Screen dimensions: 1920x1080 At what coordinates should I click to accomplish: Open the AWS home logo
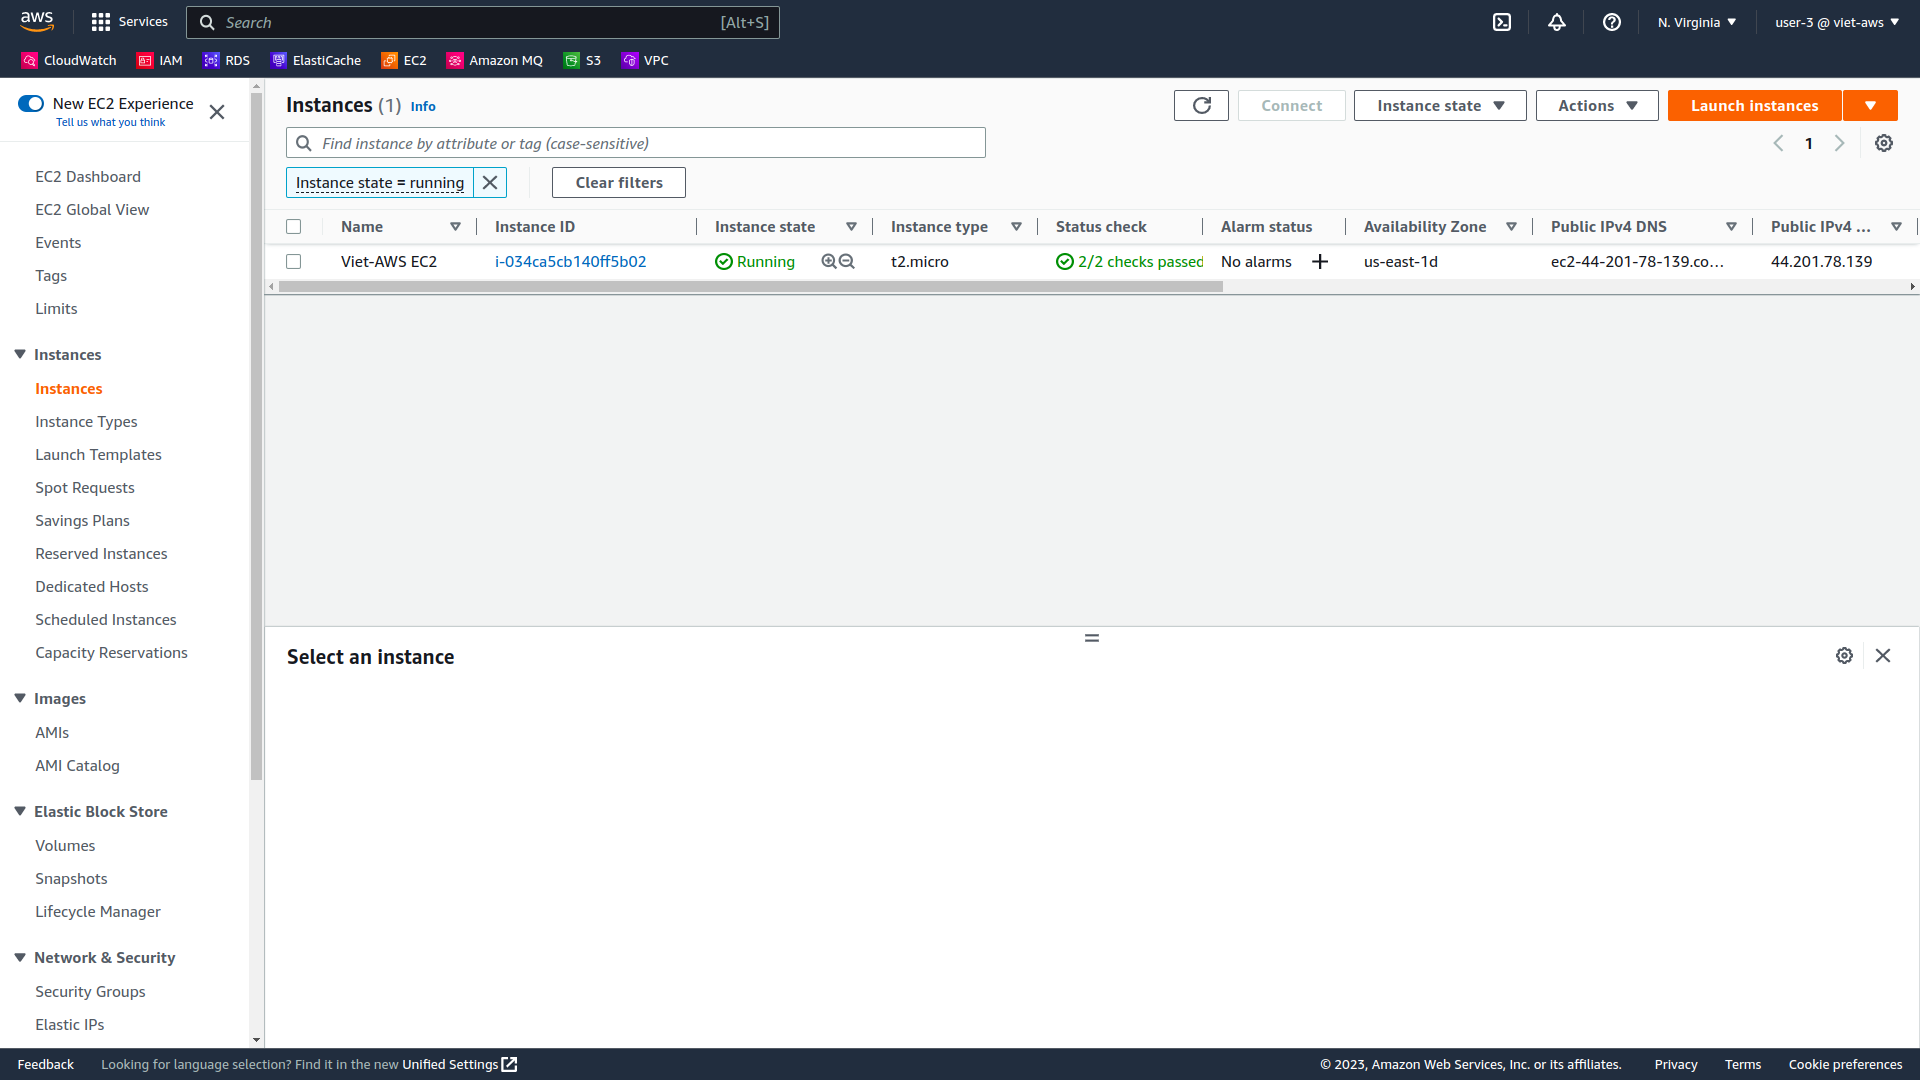point(37,22)
